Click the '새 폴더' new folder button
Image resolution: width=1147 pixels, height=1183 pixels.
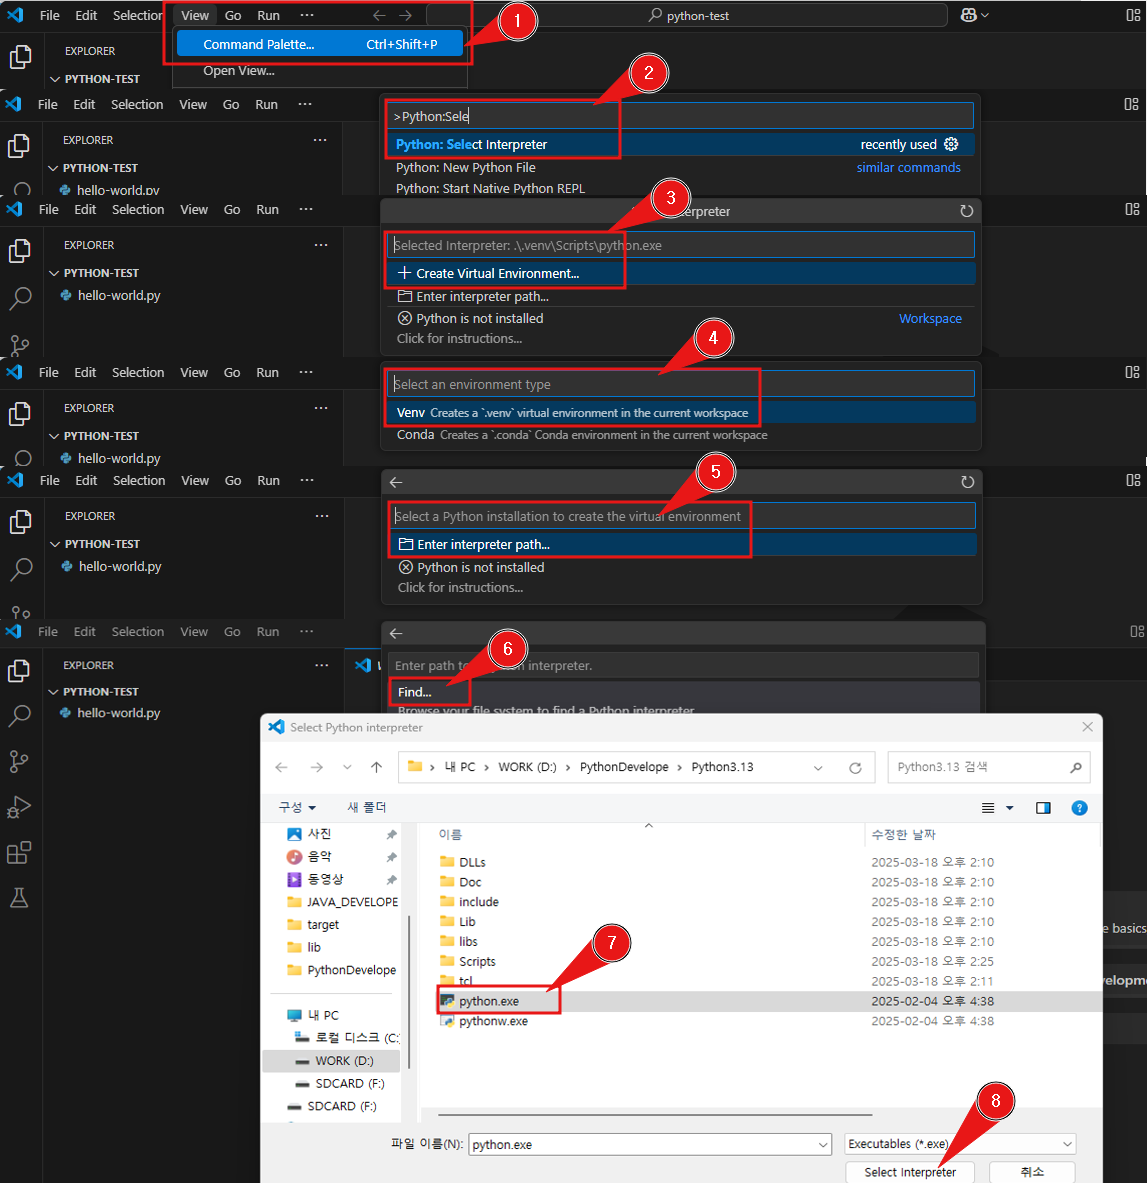tap(367, 807)
